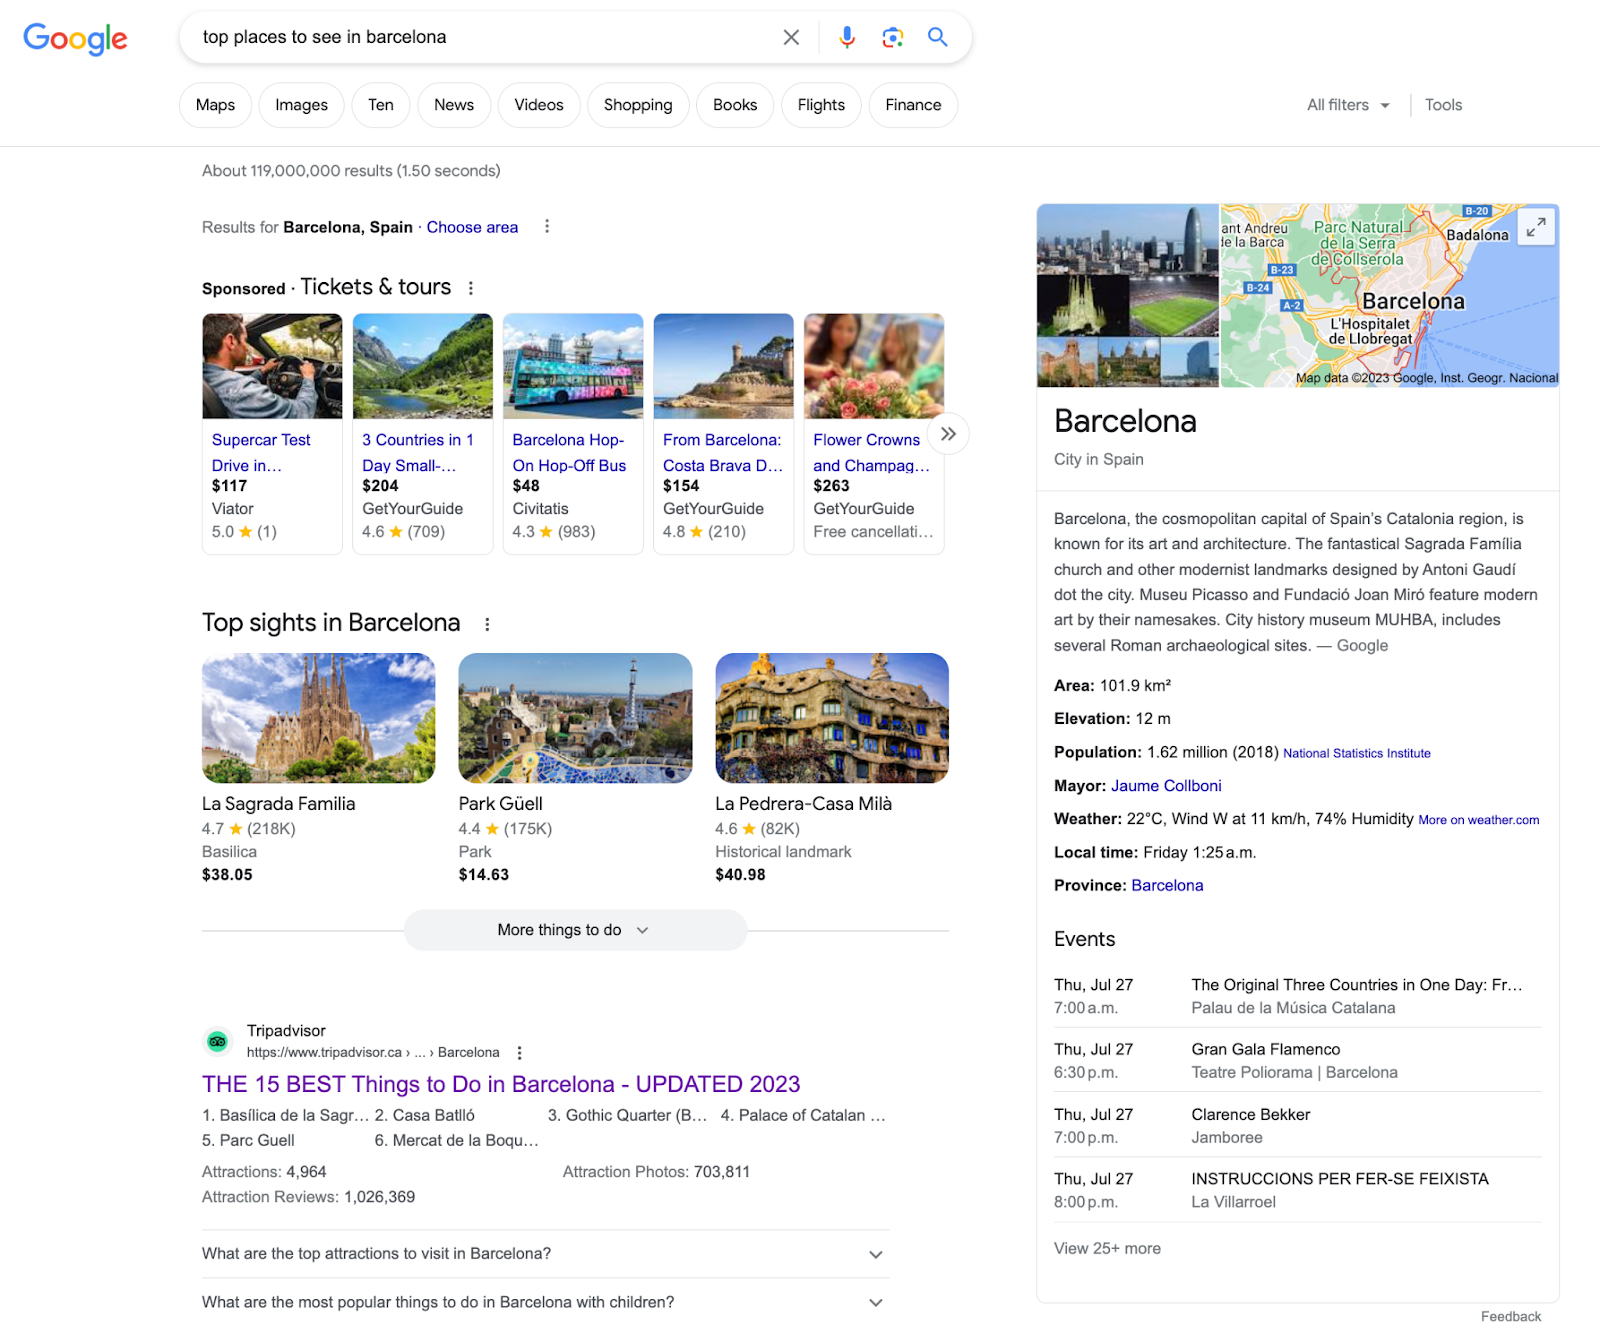Switch to the Books tab
Image resolution: width=1600 pixels, height=1342 pixels.
point(735,105)
